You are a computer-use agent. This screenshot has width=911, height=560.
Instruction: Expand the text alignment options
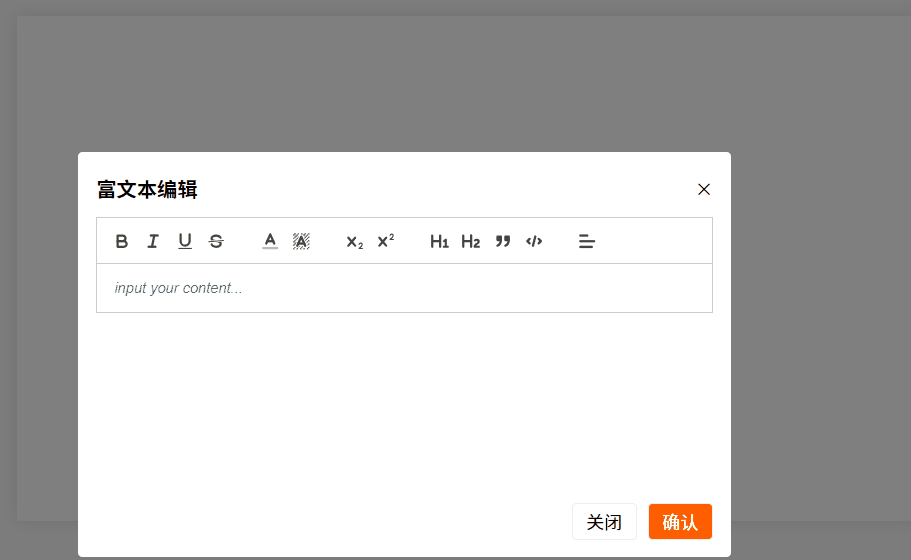point(587,241)
